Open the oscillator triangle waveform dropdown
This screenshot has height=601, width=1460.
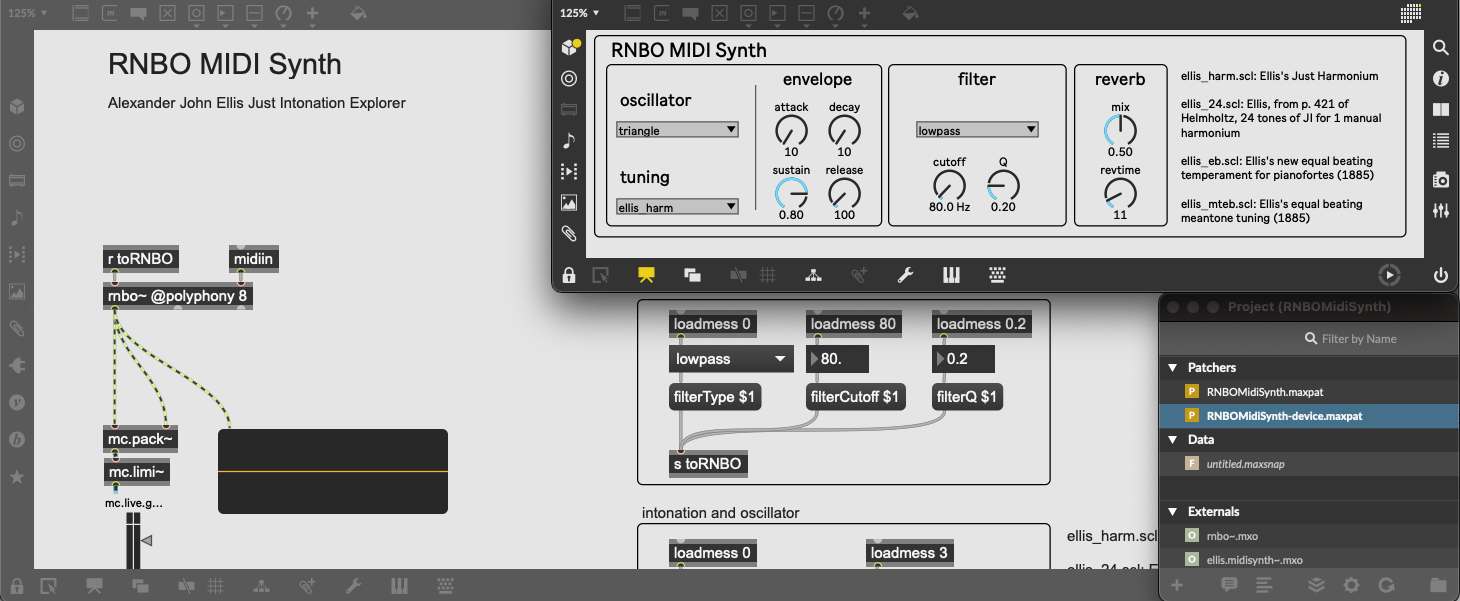pyautogui.click(x=677, y=129)
